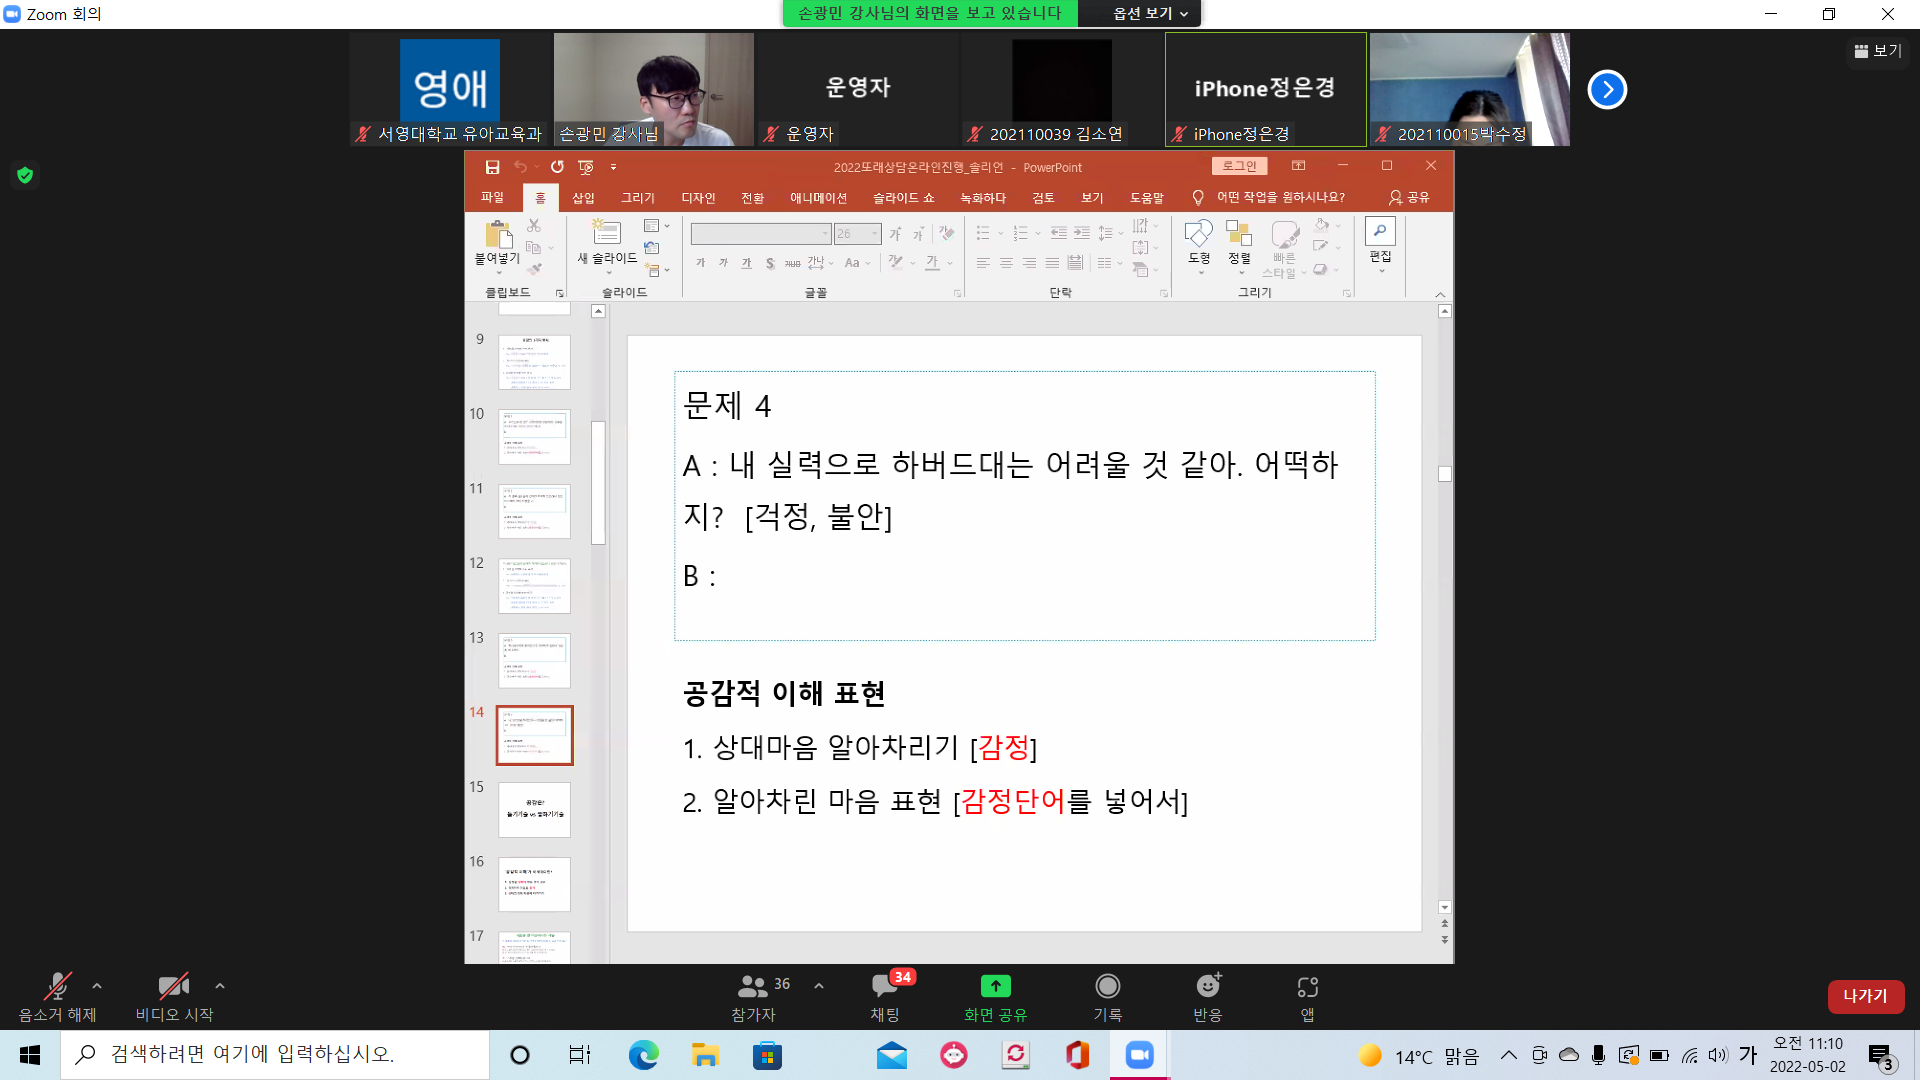The image size is (1920, 1080).
Task: Click the Share Screen (화면 공유) icon
Action: pos(995,987)
